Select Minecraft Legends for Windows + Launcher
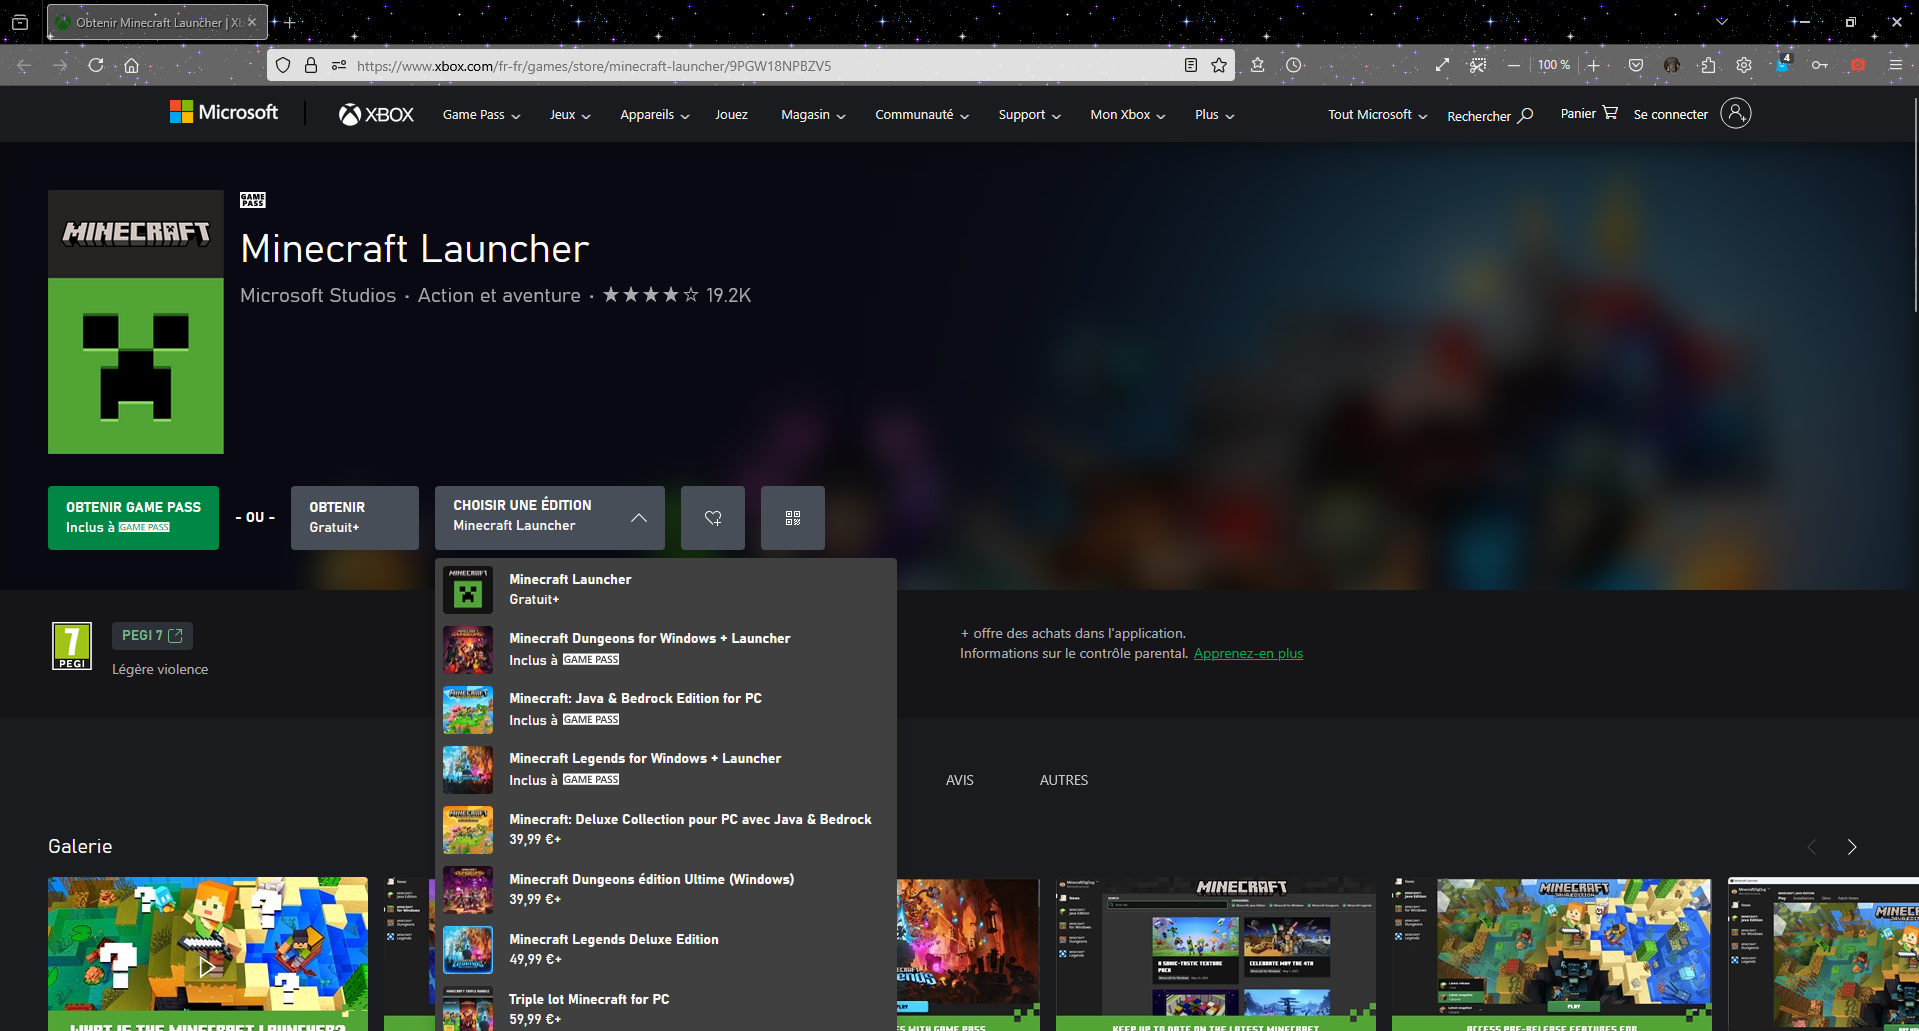Image resolution: width=1919 pixels, height=1031 pixels. coord(666,769)
